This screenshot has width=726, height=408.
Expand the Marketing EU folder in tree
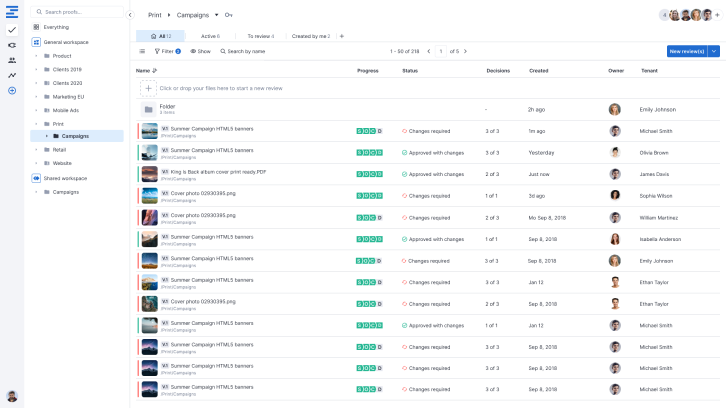pos(36,97)
